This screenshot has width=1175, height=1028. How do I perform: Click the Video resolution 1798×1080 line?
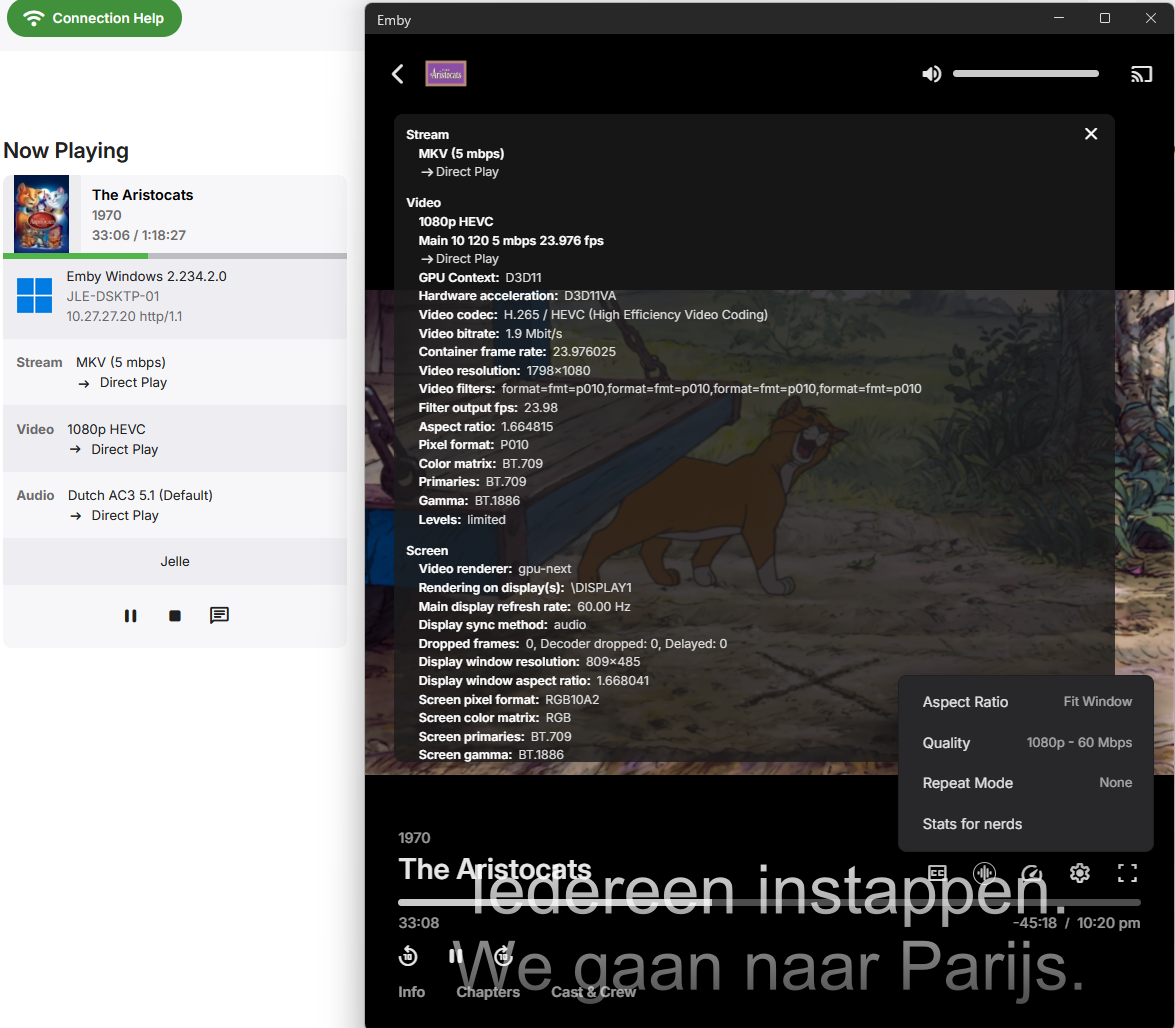504,370
